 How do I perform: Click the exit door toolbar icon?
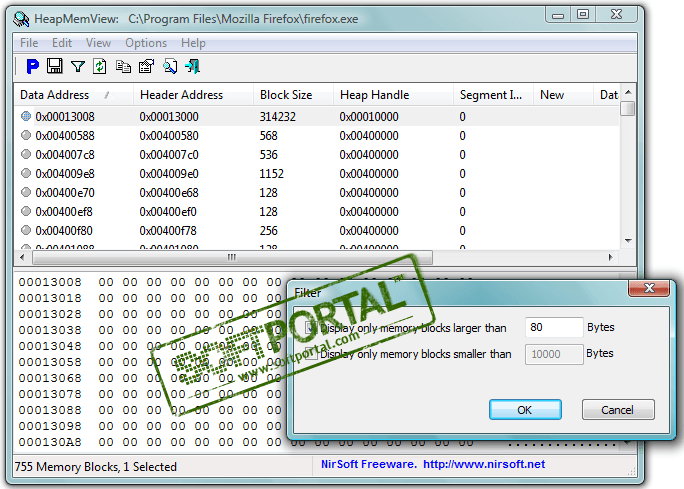click(192, 66)
